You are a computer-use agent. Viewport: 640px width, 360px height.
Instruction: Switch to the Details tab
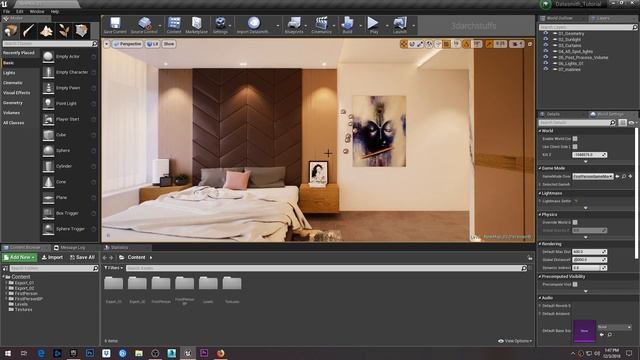tap(553, 114)
